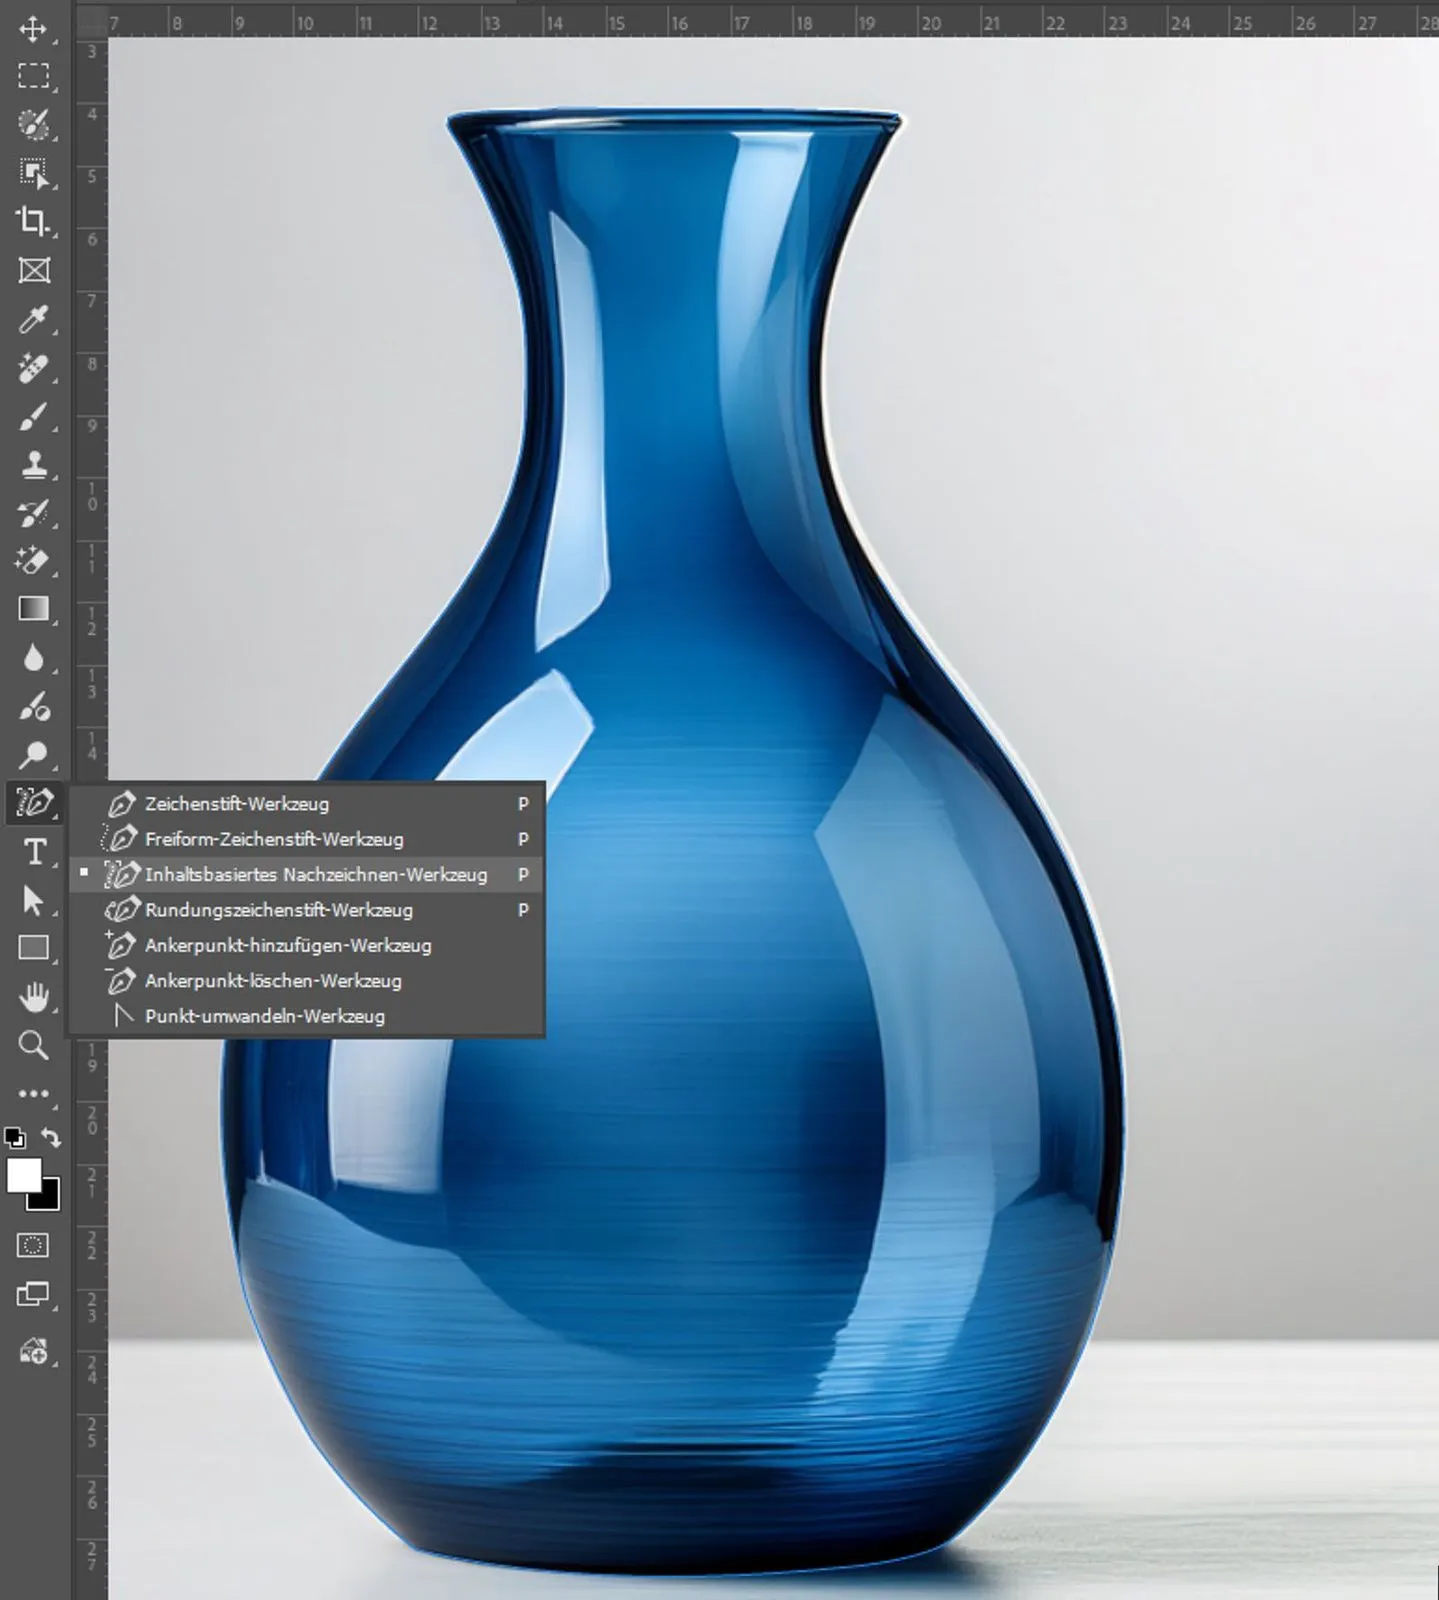Select the Clone Stamp tool
This screenshot has height=1600, width=1439.
[x=33, y=465]
